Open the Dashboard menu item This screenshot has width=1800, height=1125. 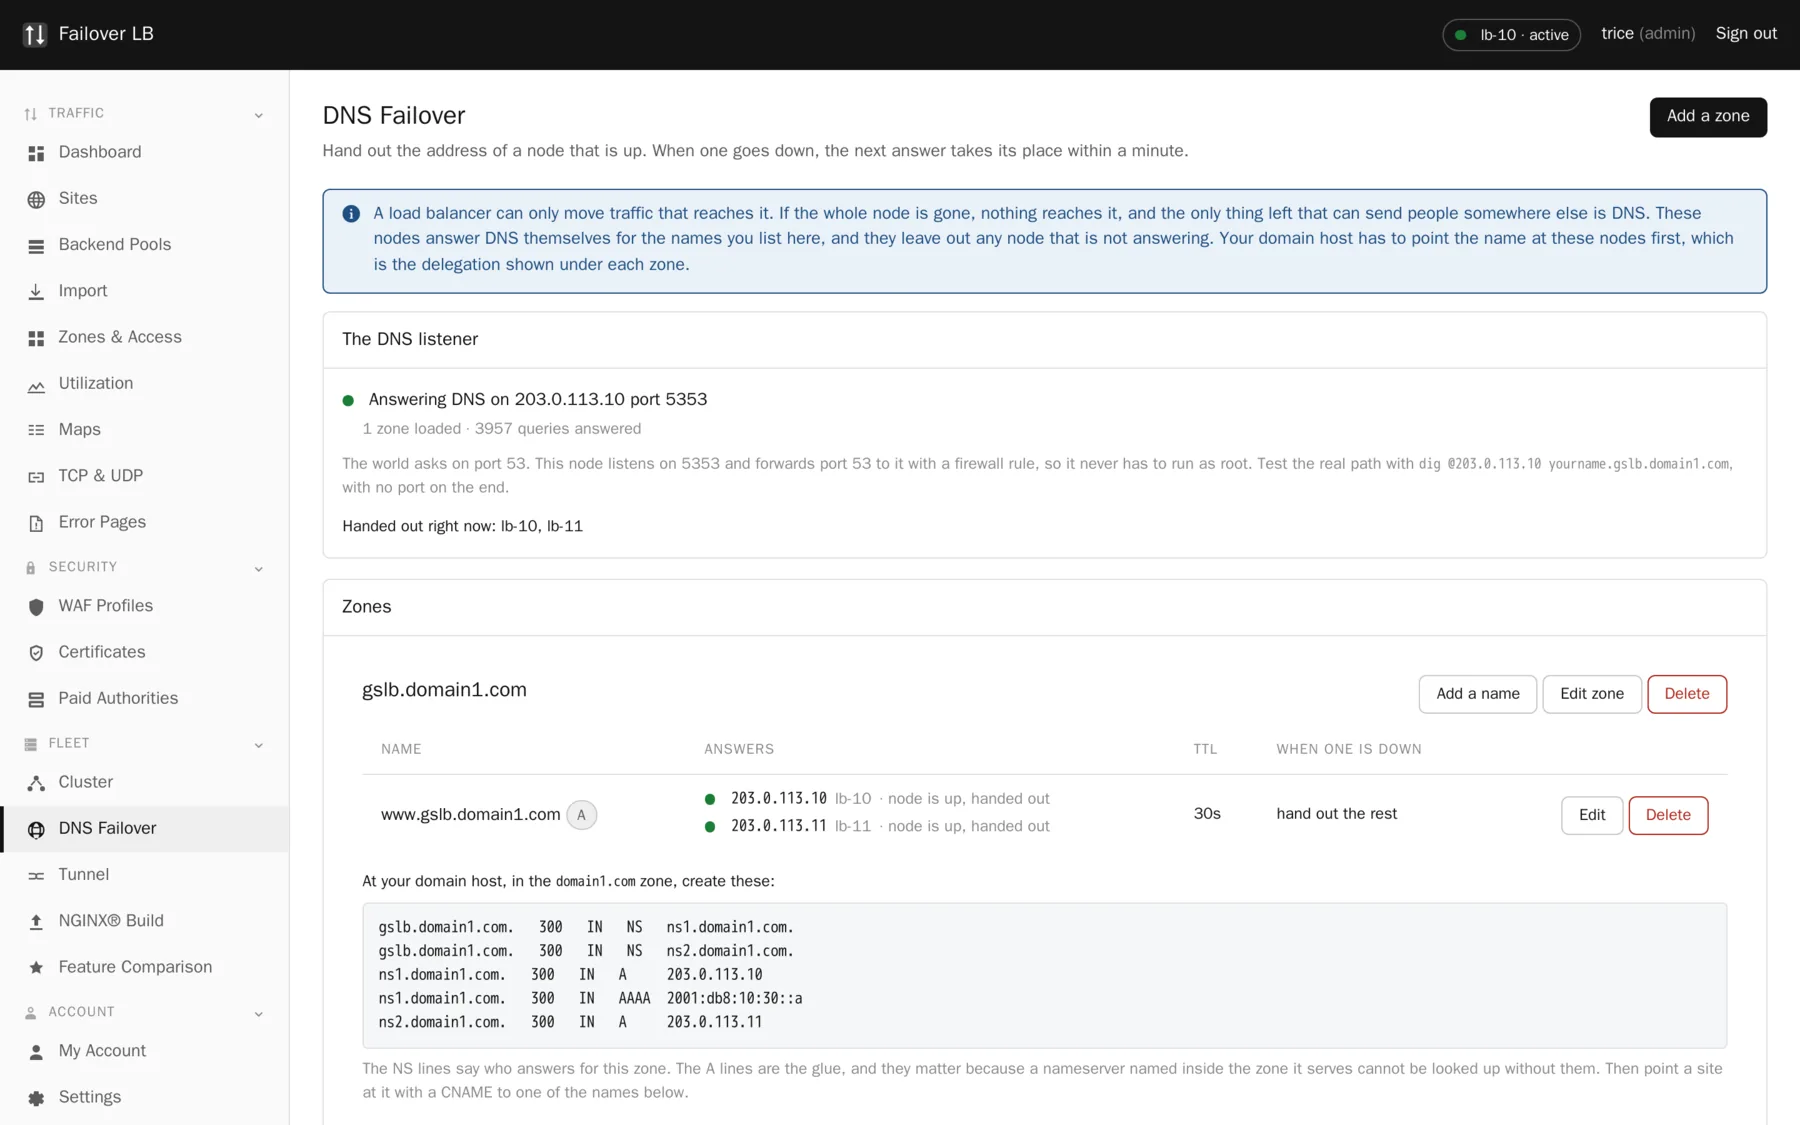click(x=145, y=152)
